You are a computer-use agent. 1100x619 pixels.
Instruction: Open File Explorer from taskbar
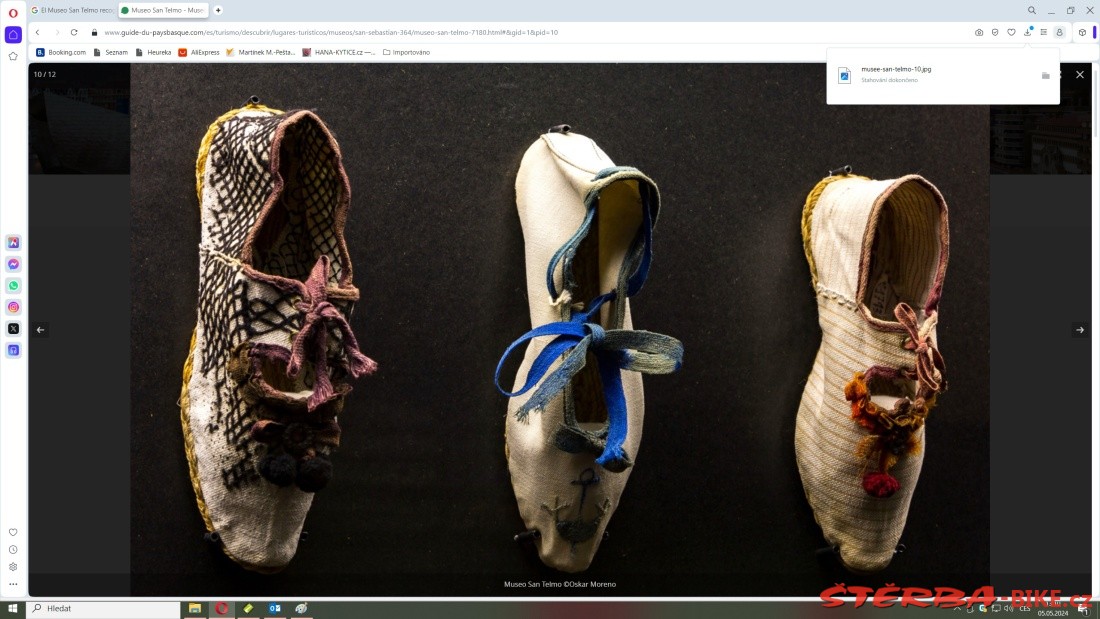(195, 608)
